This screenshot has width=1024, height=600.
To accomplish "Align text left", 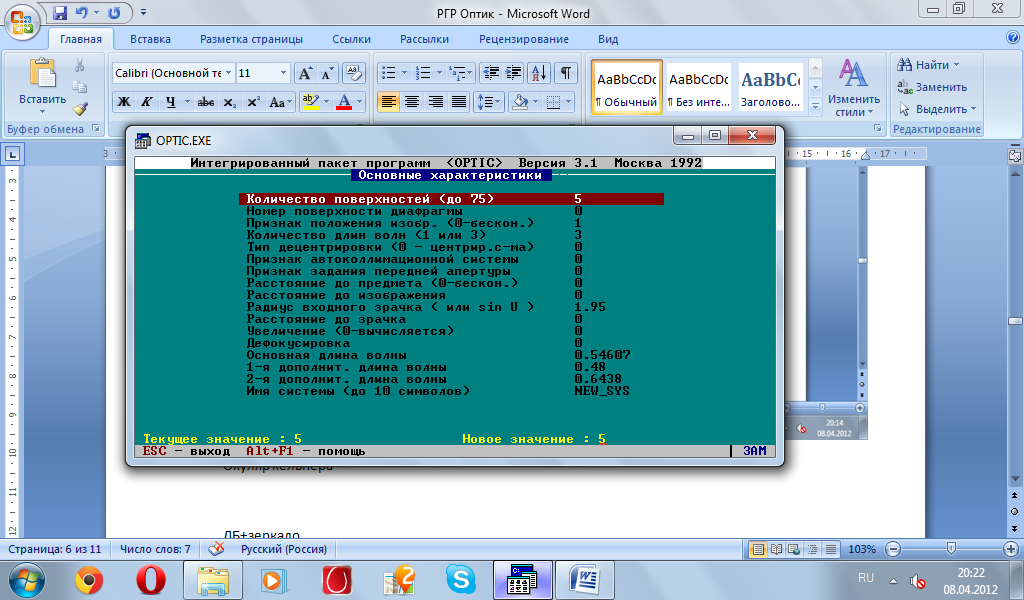I will tap(389, 102).
